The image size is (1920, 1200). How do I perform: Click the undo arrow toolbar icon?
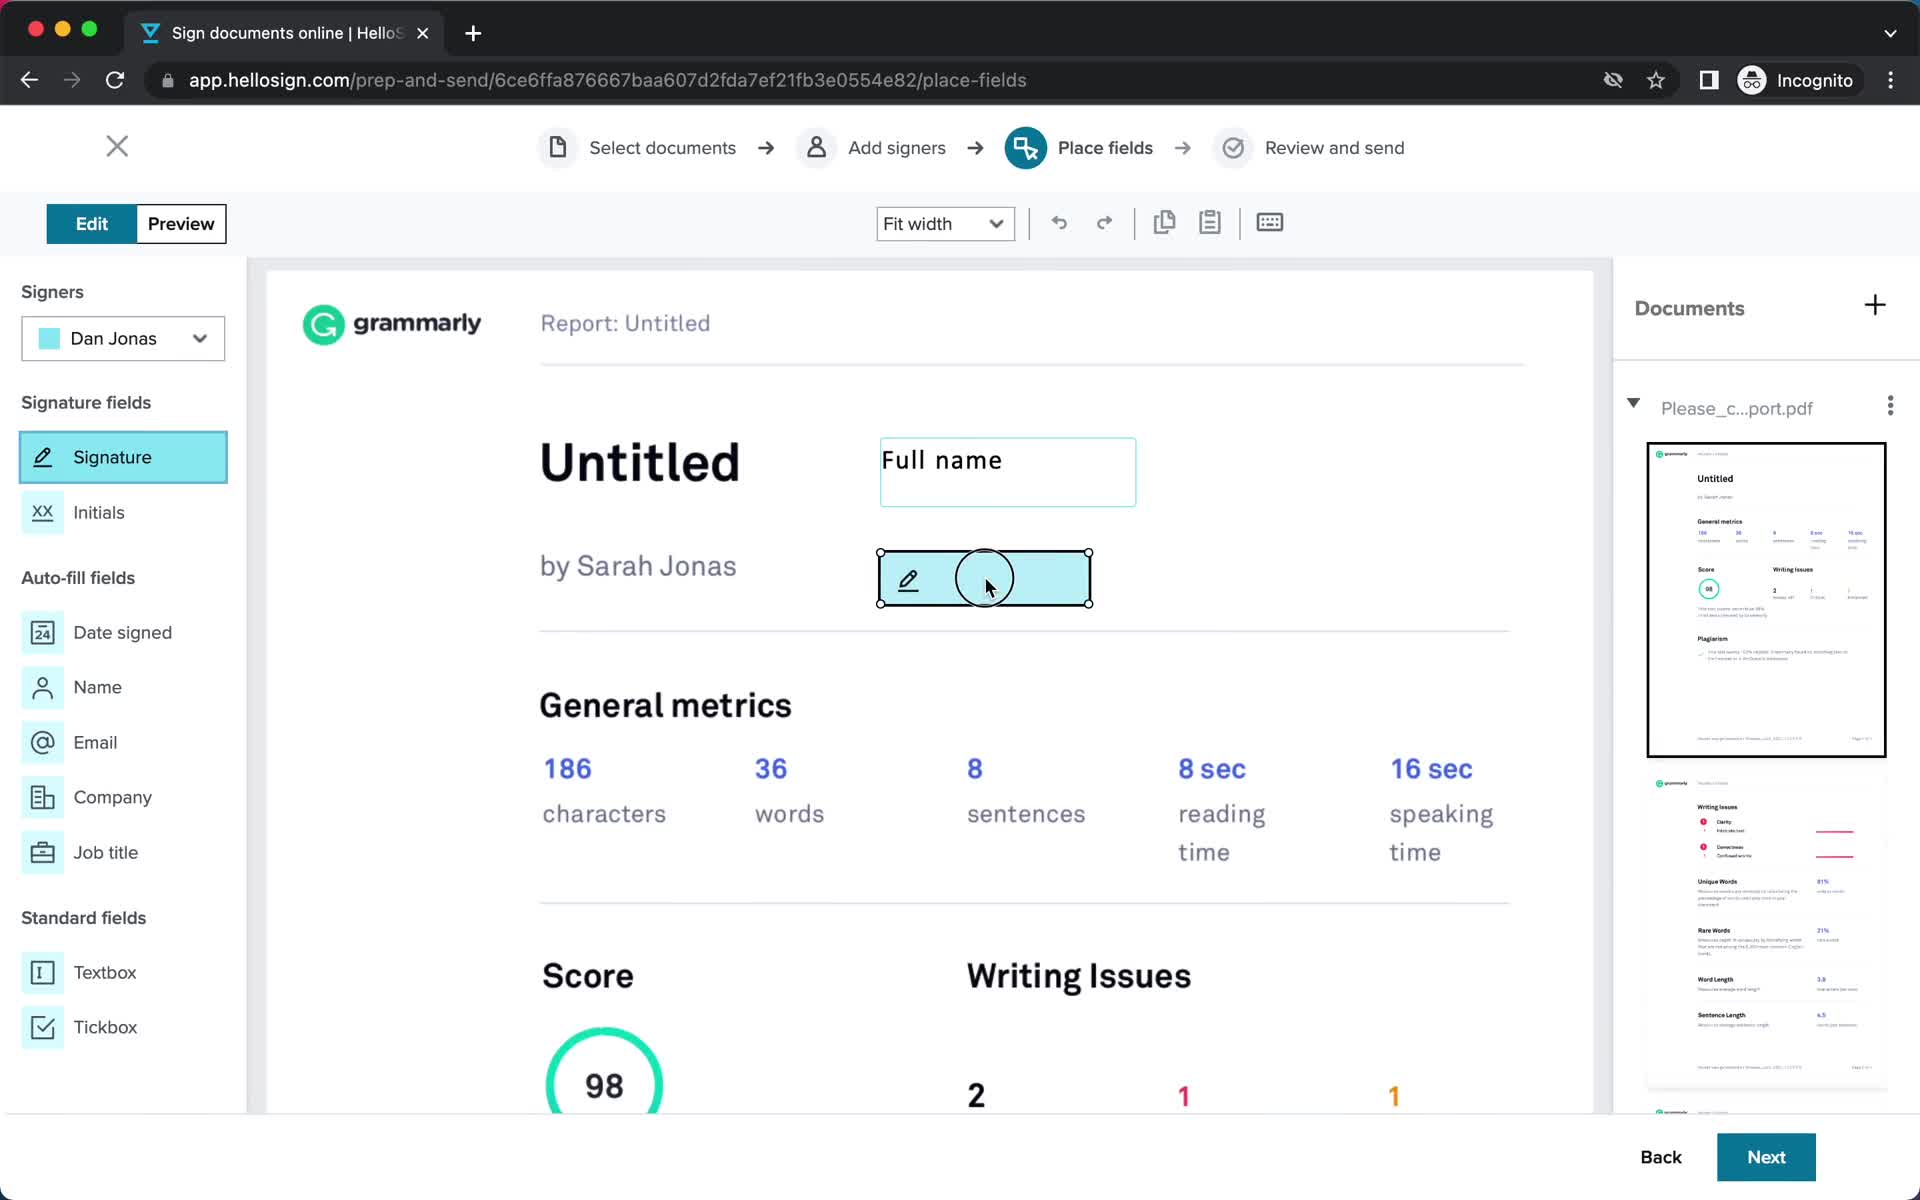pos(1059,224)
